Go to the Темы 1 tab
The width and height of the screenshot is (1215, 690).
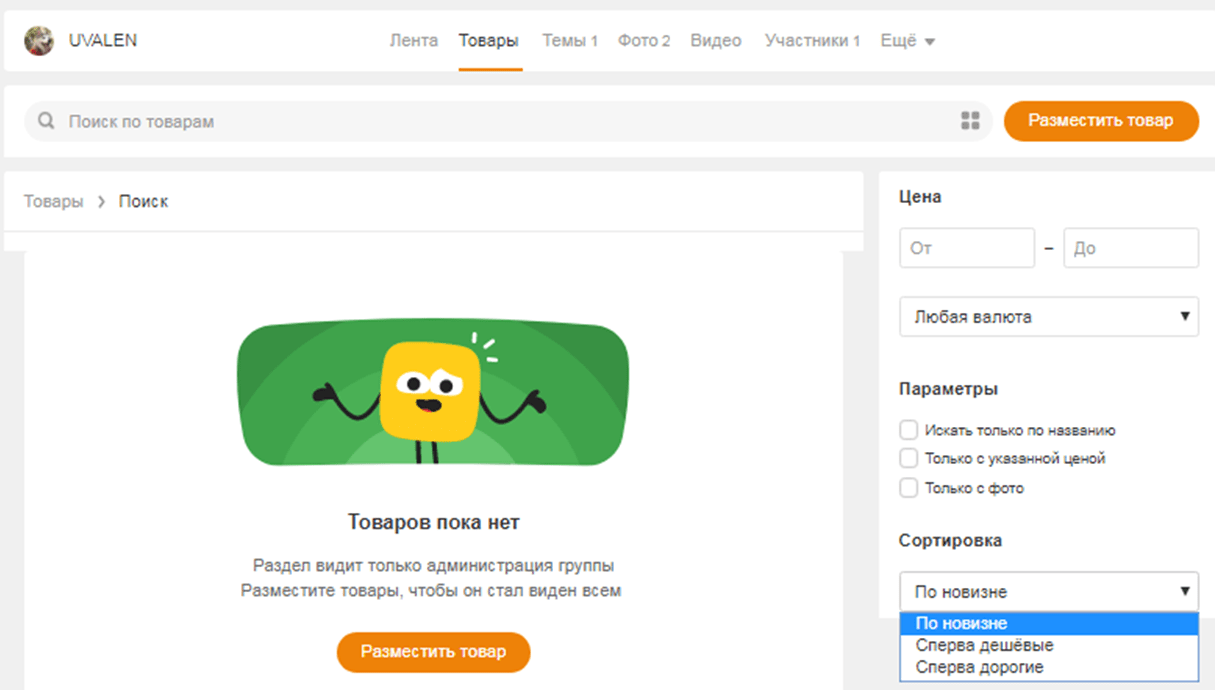[570, 41]
